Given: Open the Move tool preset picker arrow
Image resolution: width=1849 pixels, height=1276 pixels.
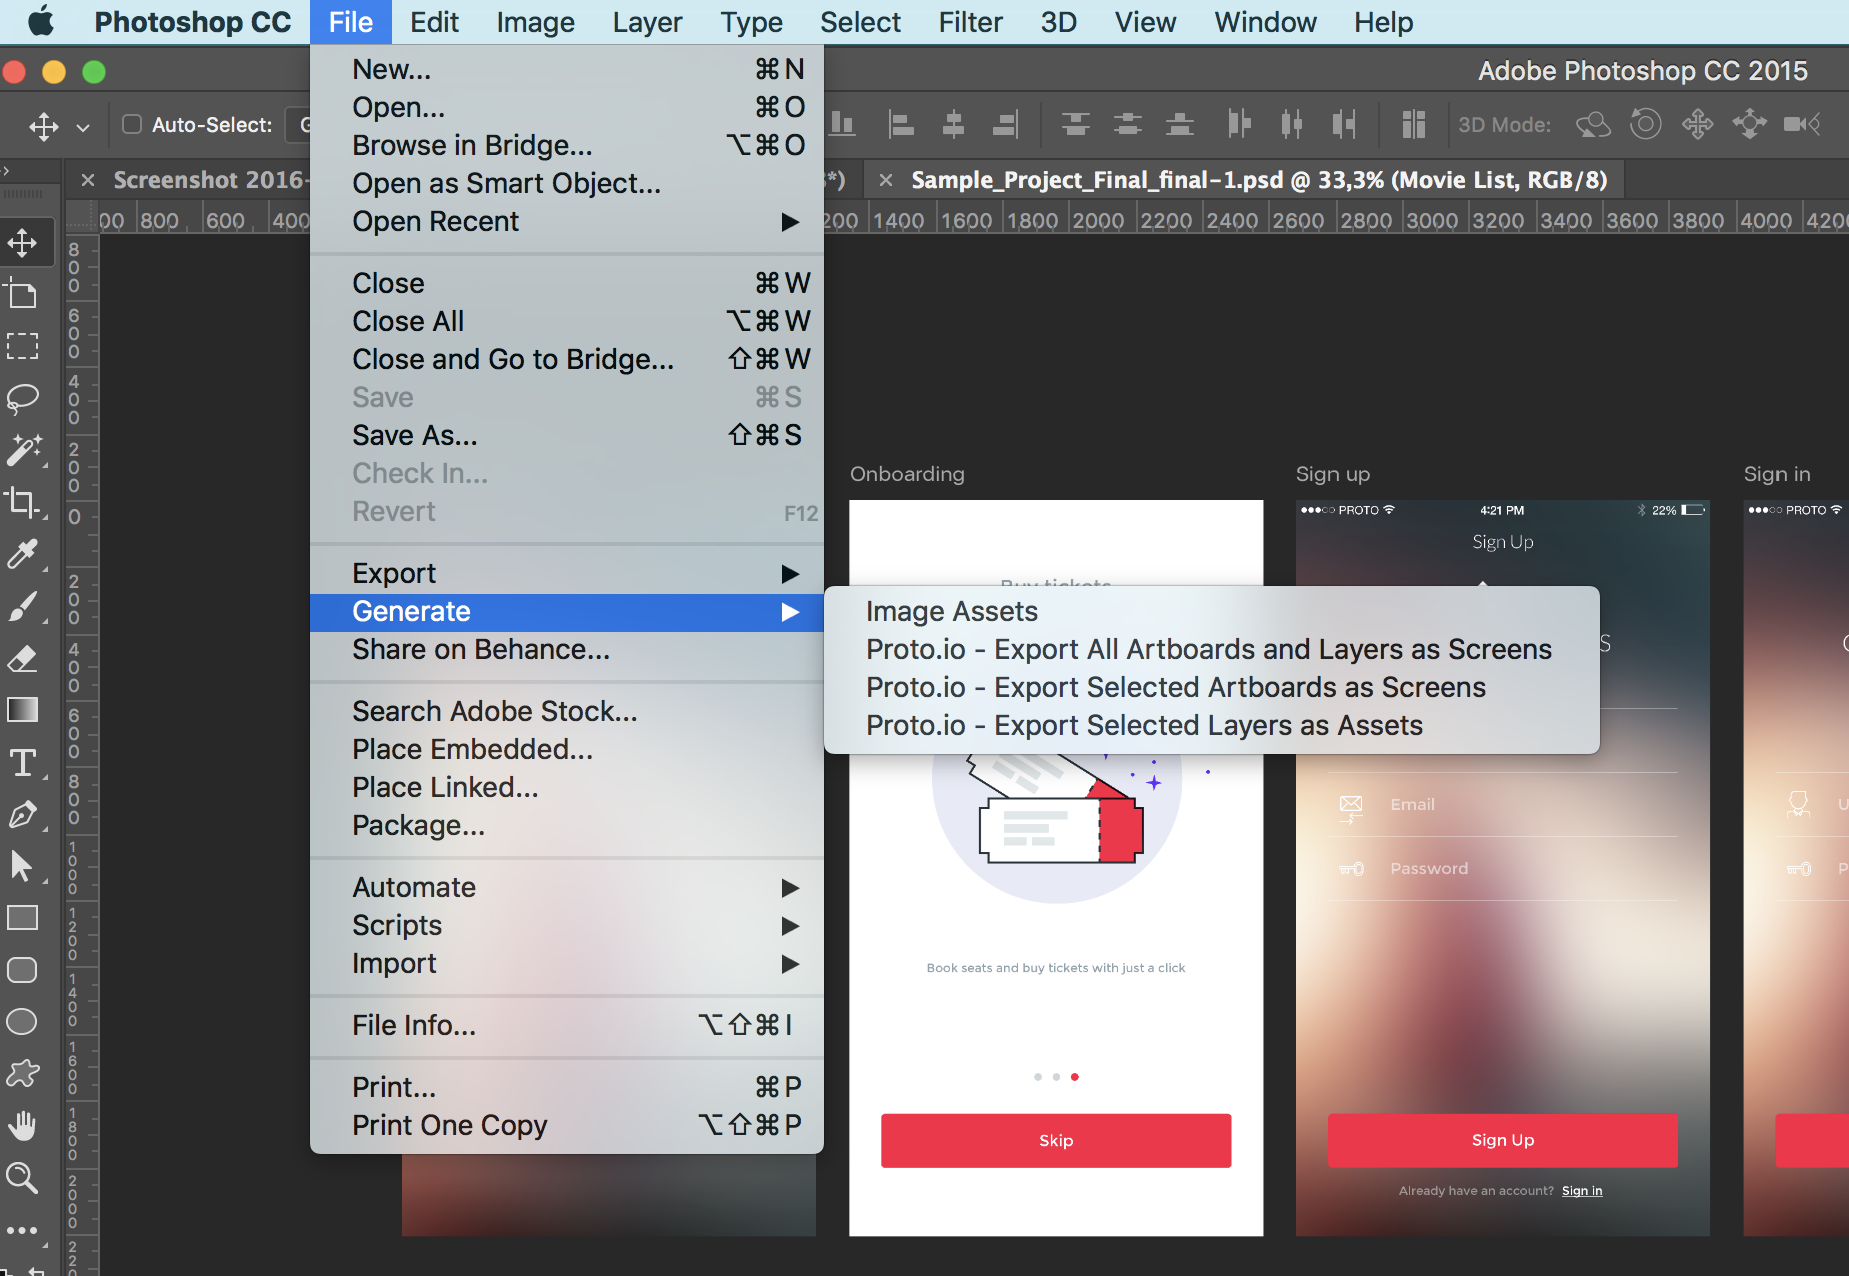Looking at the screenshot, I should [x=83, y=127].
